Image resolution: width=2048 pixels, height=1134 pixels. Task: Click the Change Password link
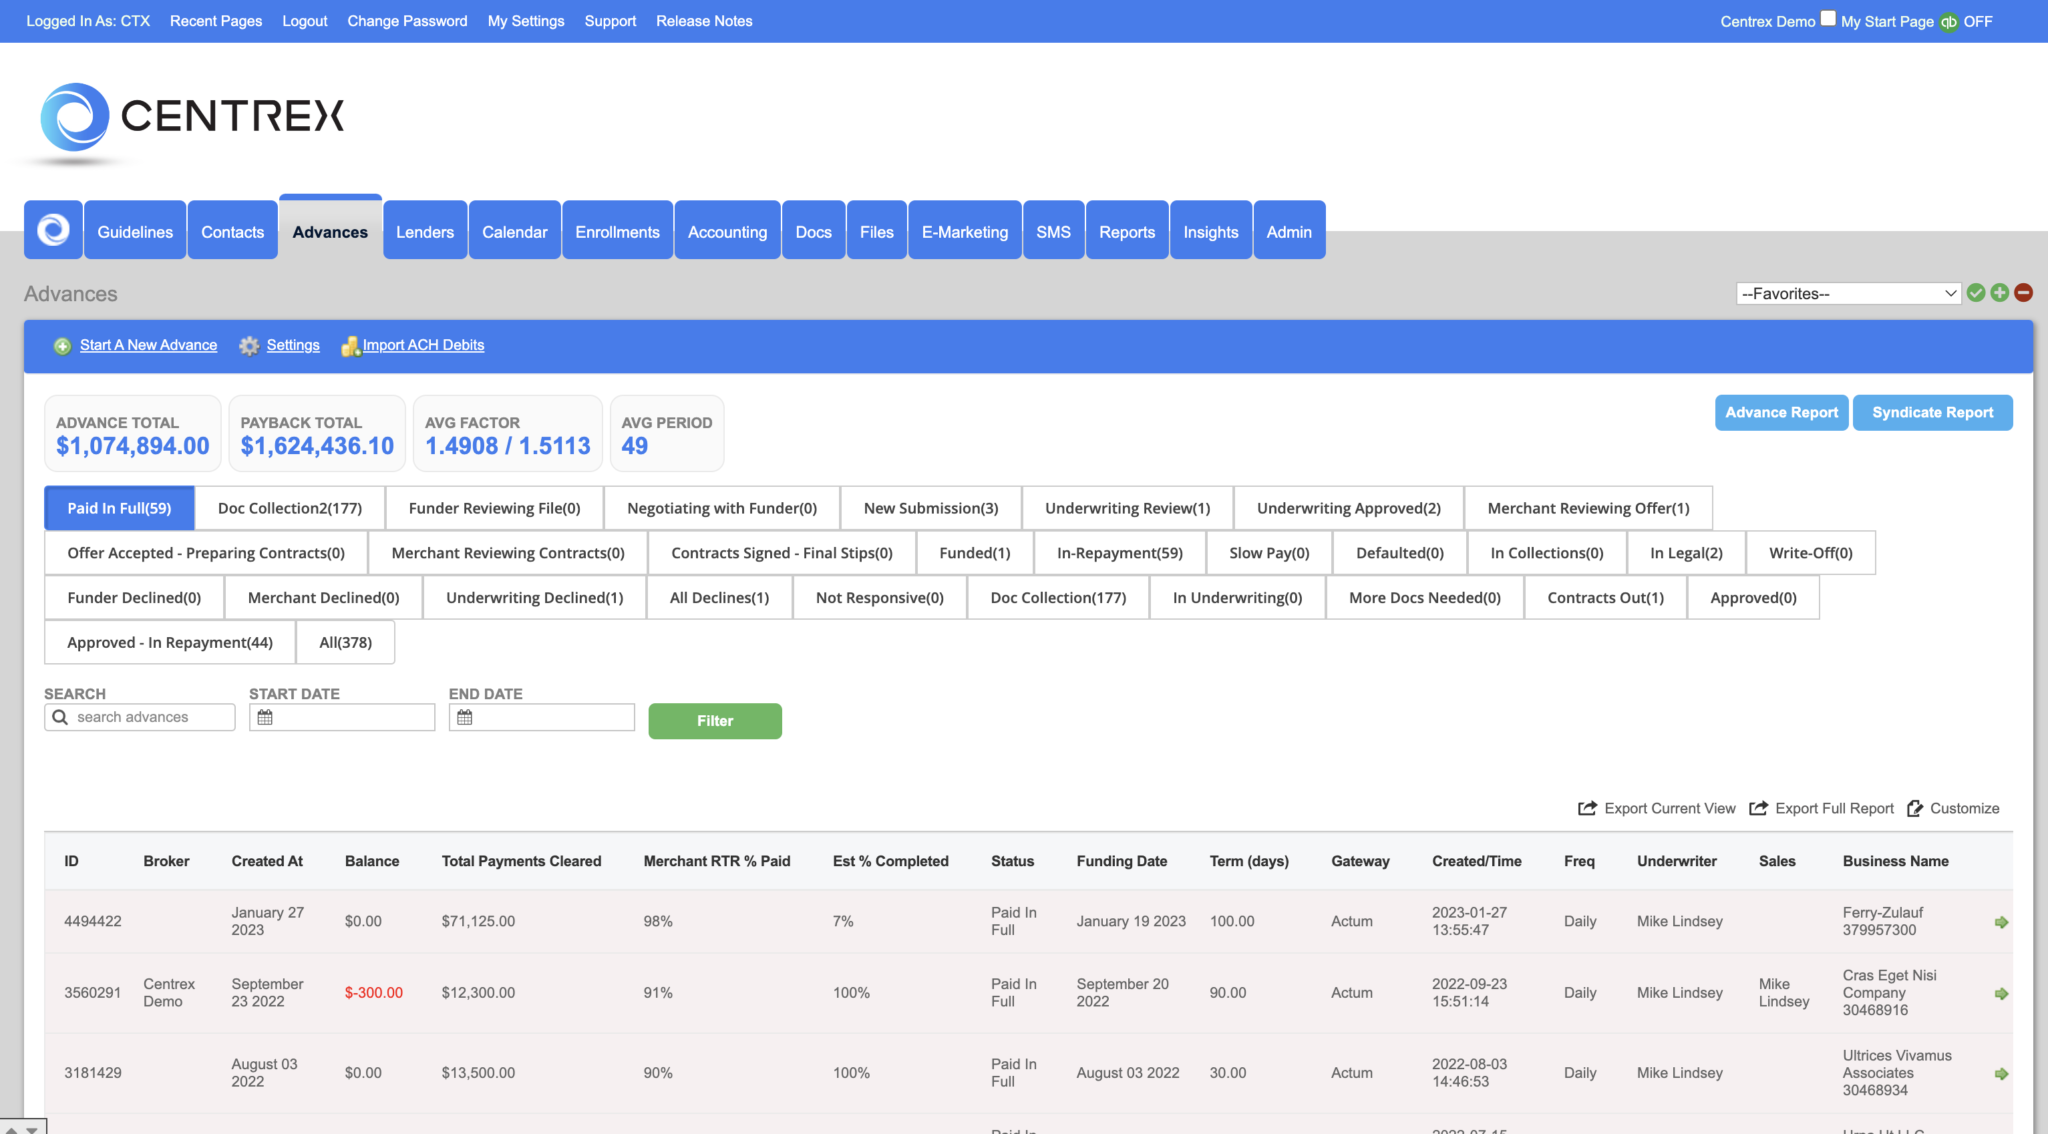point(407,21)
